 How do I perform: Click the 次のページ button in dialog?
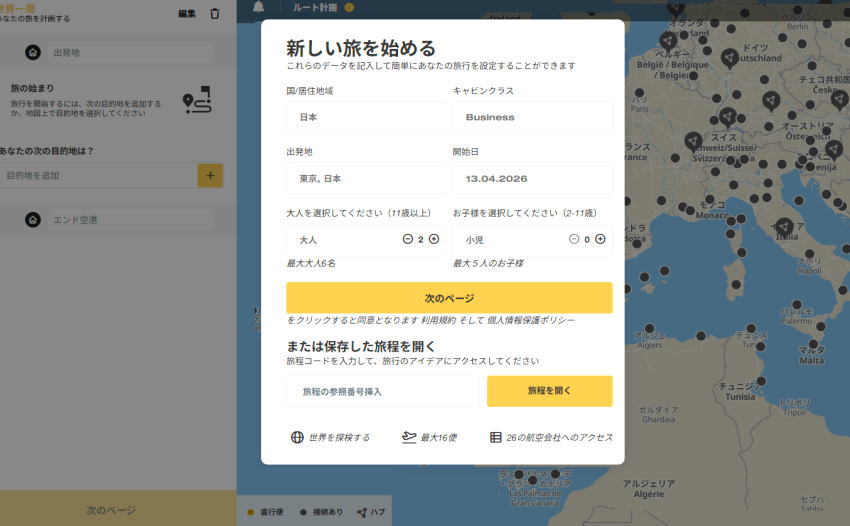(449, 298)
